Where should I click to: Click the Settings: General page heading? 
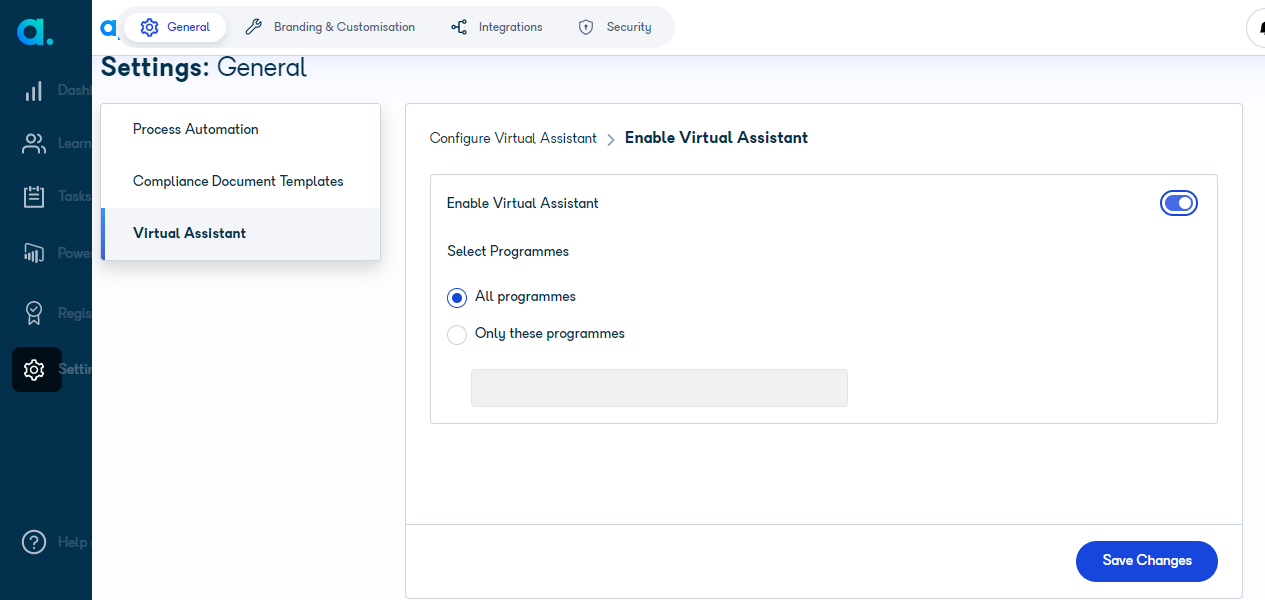204,68
